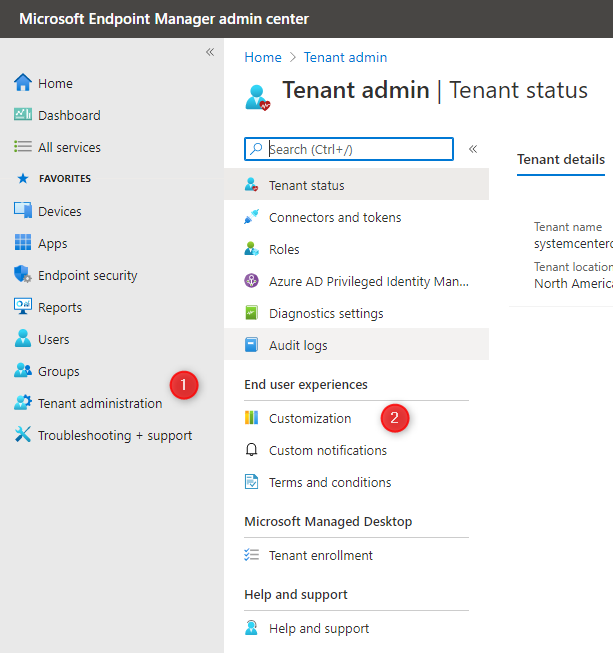
Task: Click Microsoft Endpoint Manager admin center title
Action: (164, 19)
